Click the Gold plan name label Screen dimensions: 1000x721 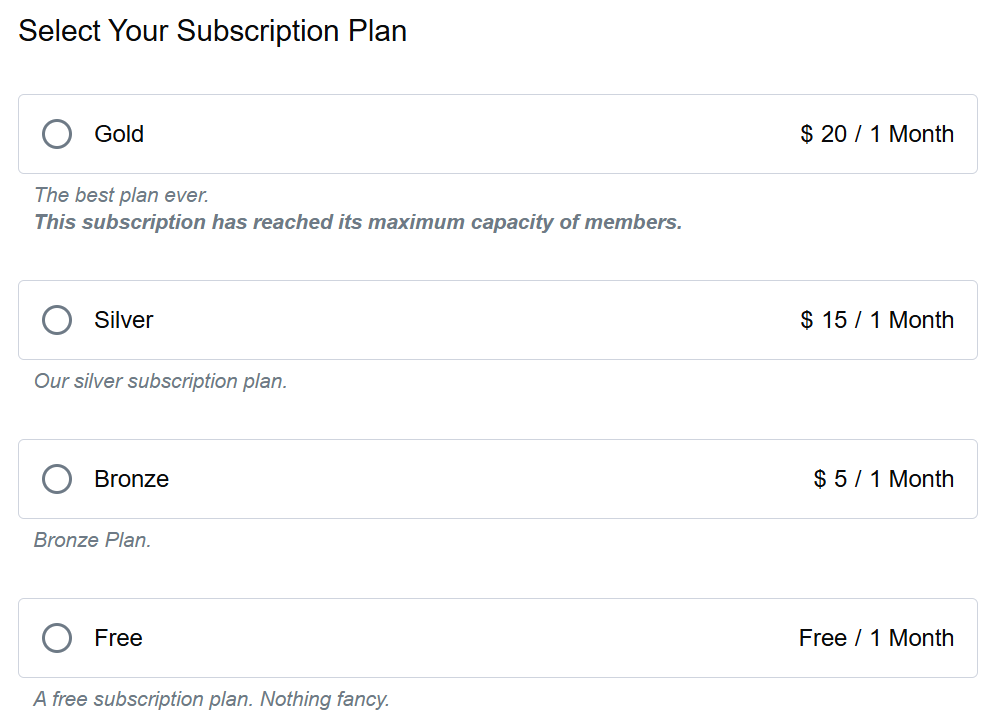click(x=119, y=133)
